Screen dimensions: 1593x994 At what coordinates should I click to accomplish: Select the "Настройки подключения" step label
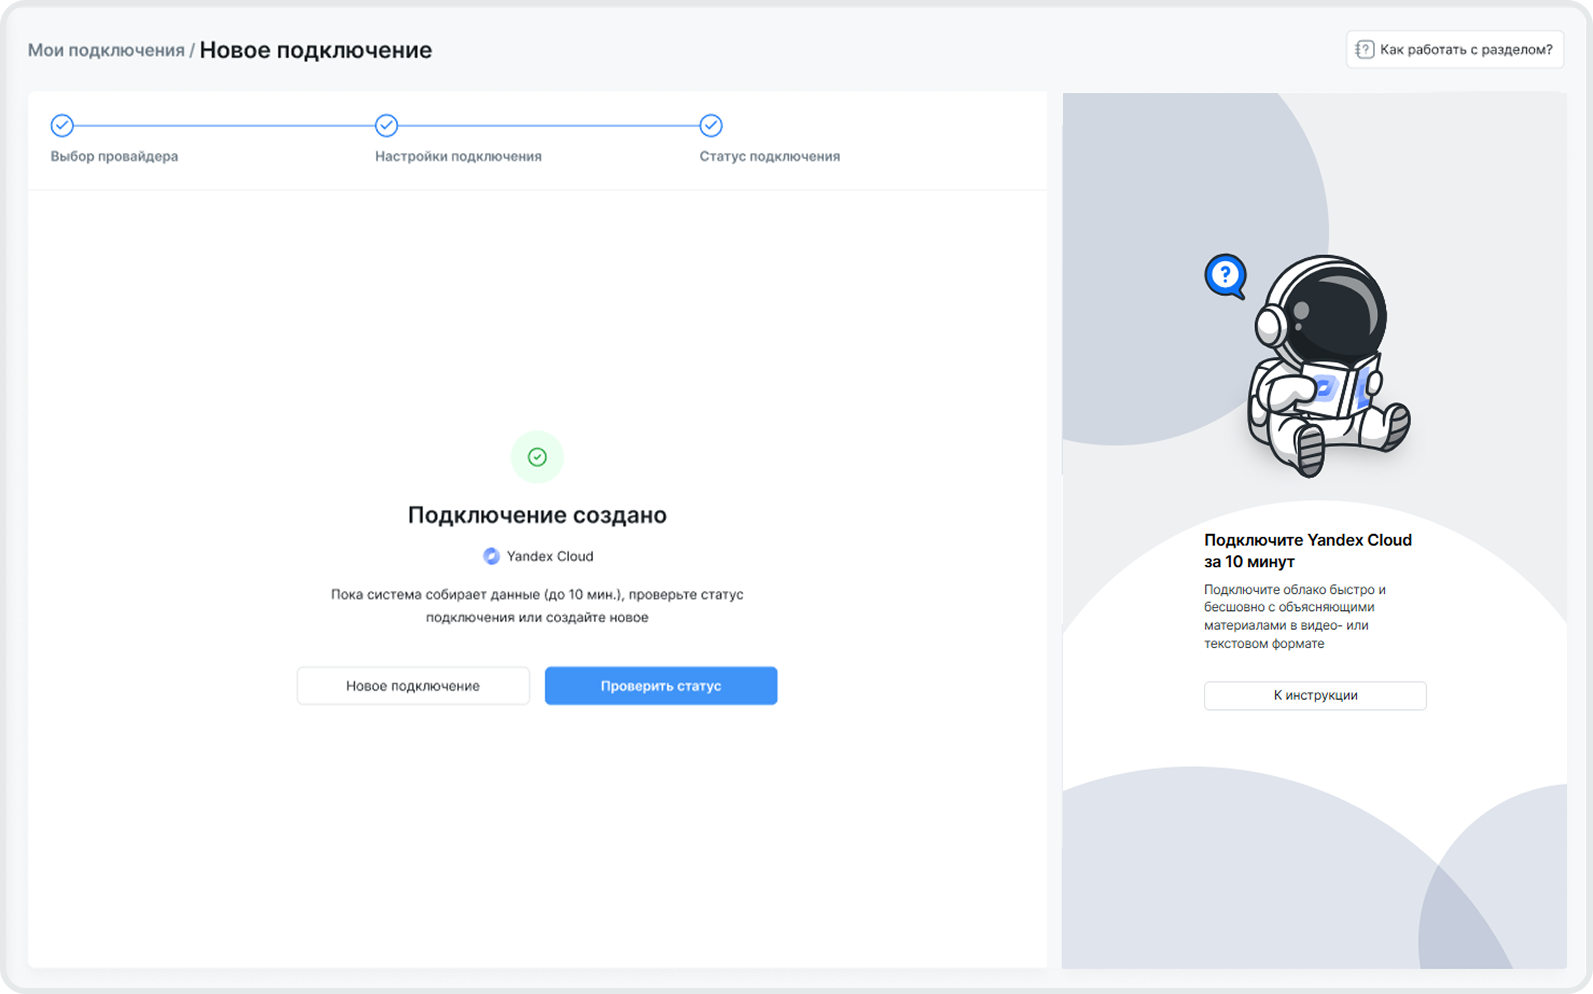(x=458, y=156)
